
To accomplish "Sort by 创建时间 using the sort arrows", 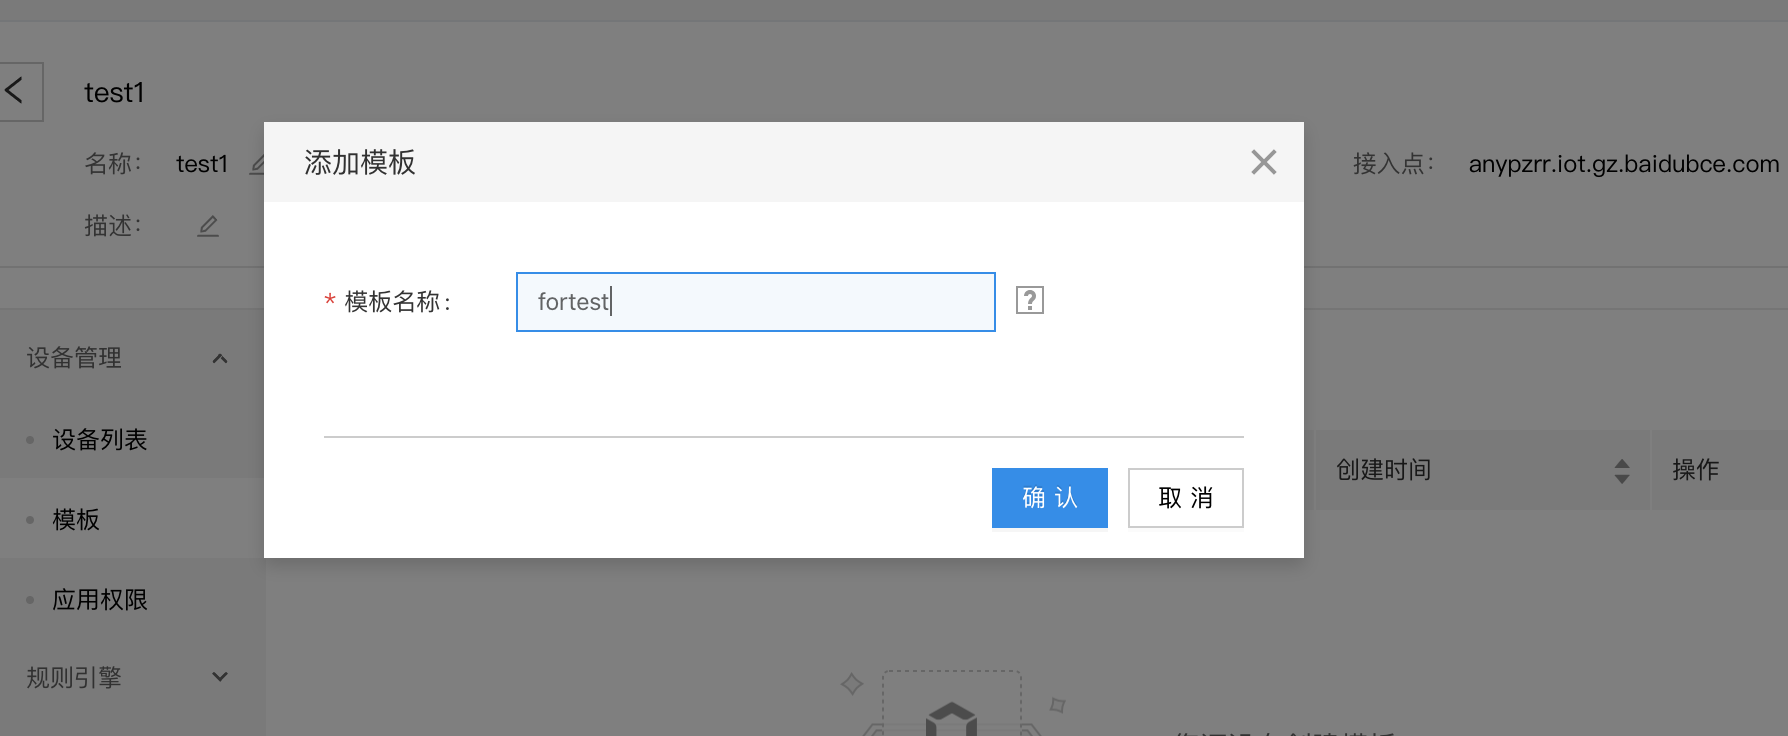I will 1622,471.
